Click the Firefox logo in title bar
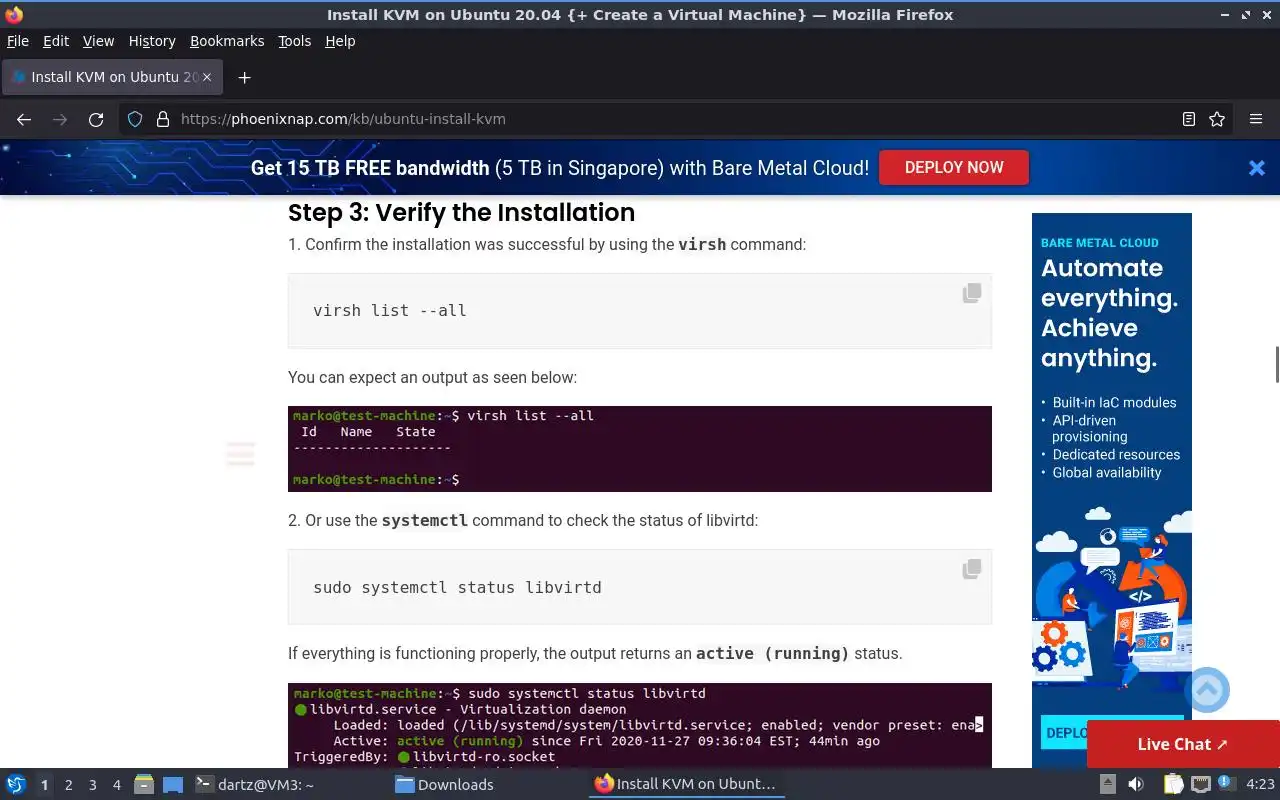The image size is (1280, 800). (x=14, y=15)
